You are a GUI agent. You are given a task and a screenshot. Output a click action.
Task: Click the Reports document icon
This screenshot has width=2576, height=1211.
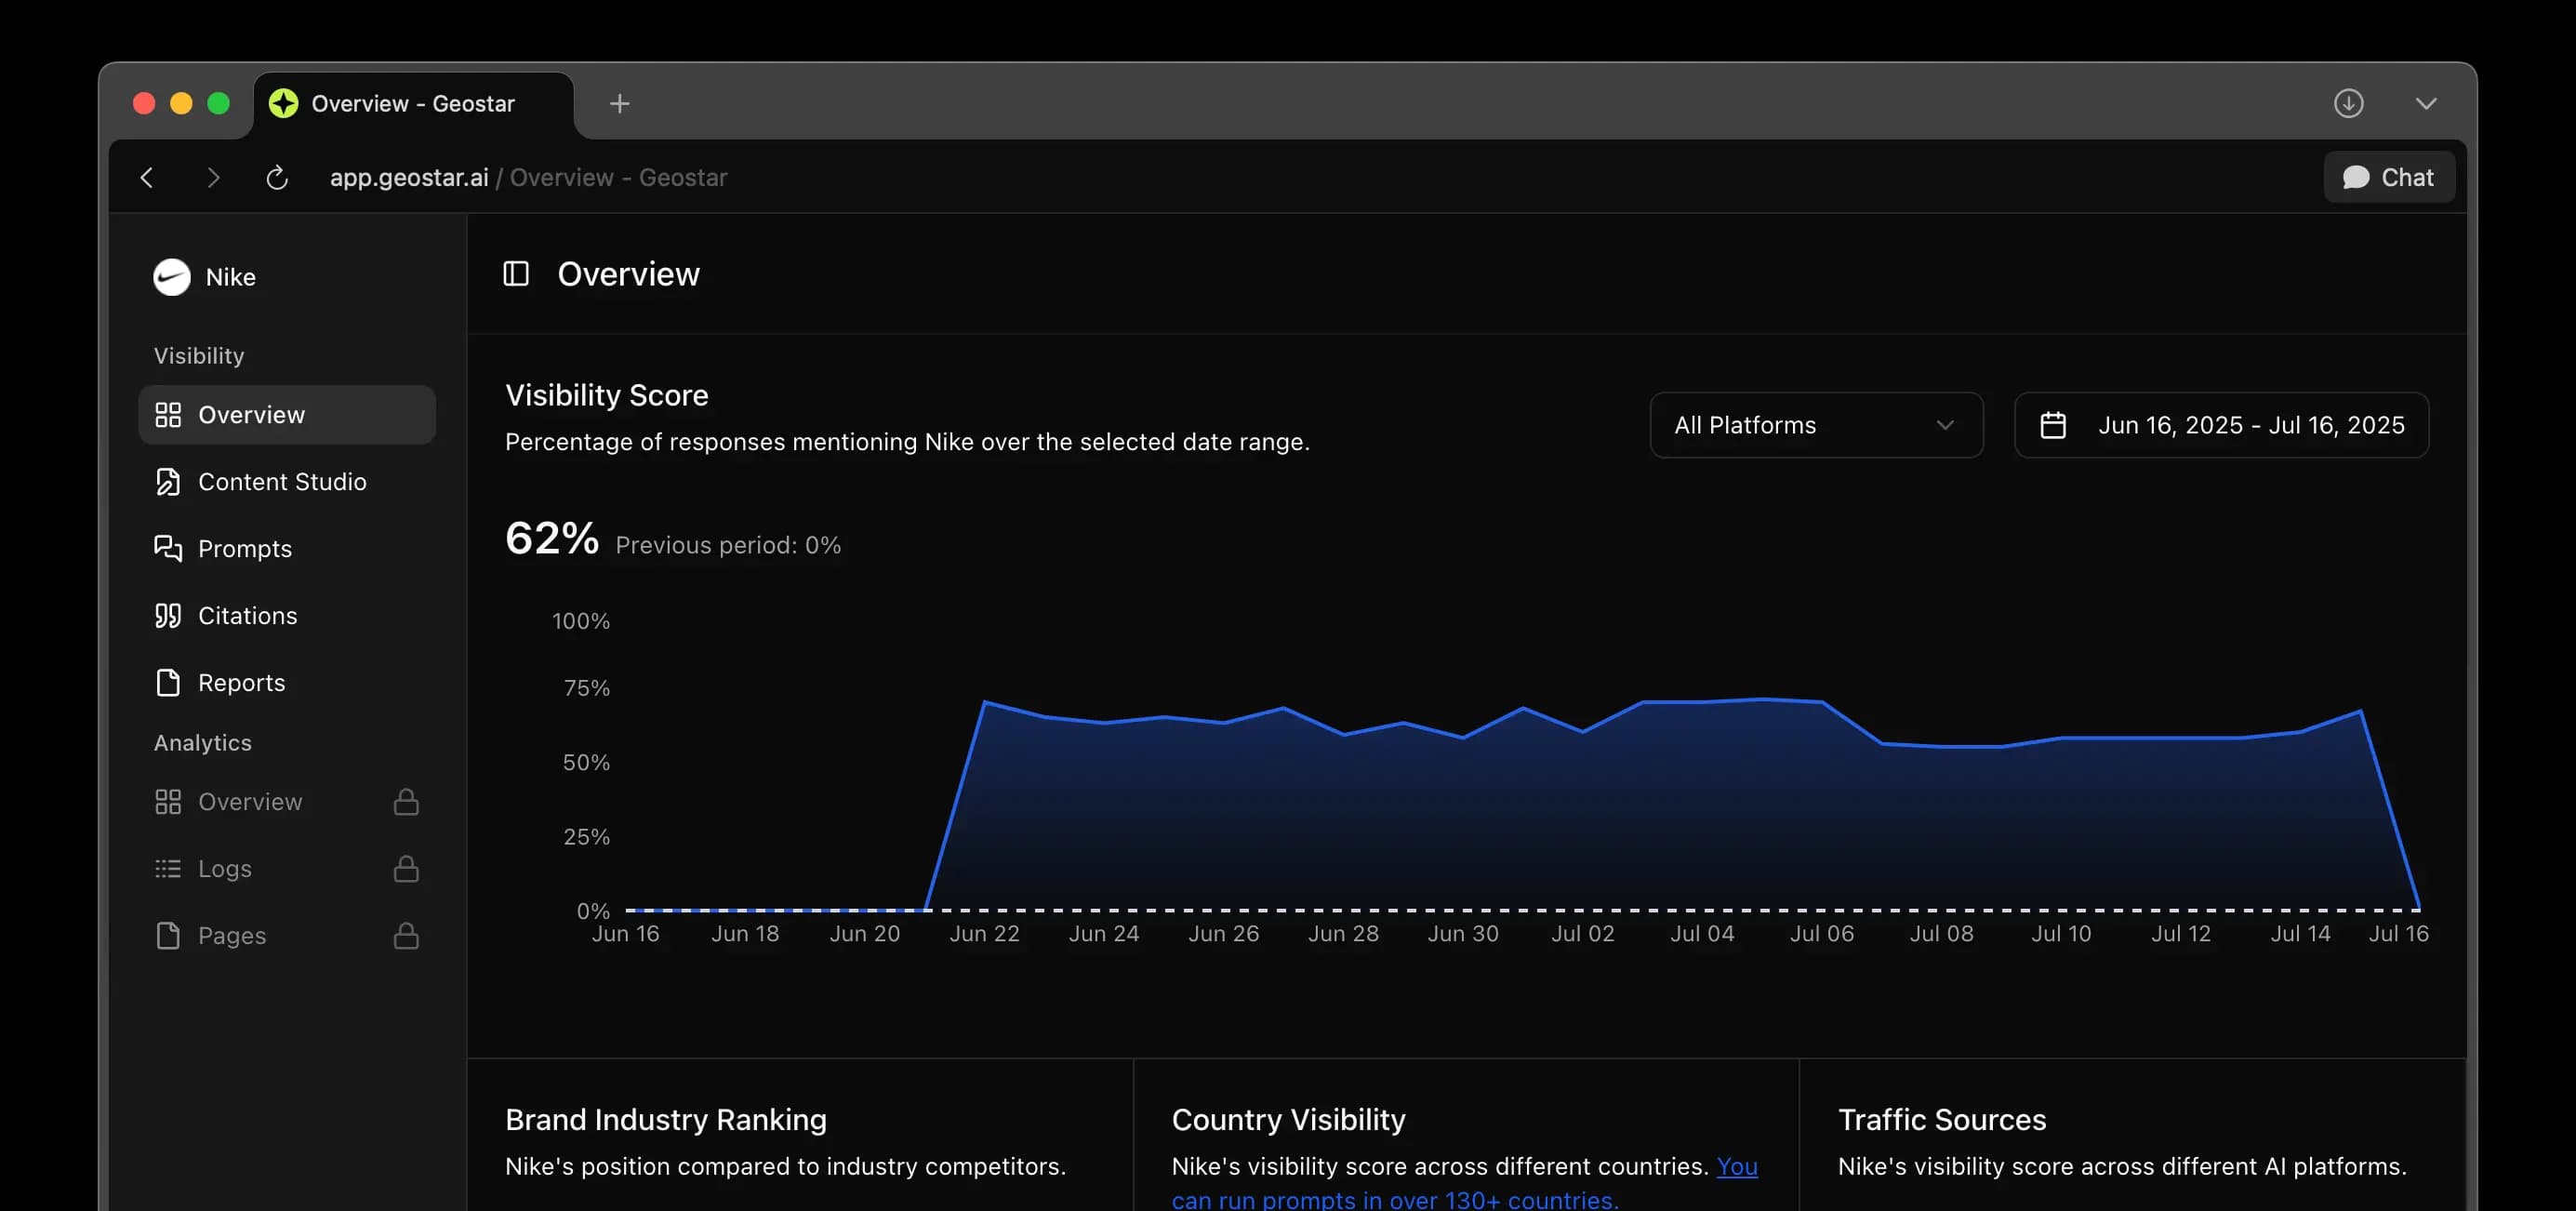(168, 682)
